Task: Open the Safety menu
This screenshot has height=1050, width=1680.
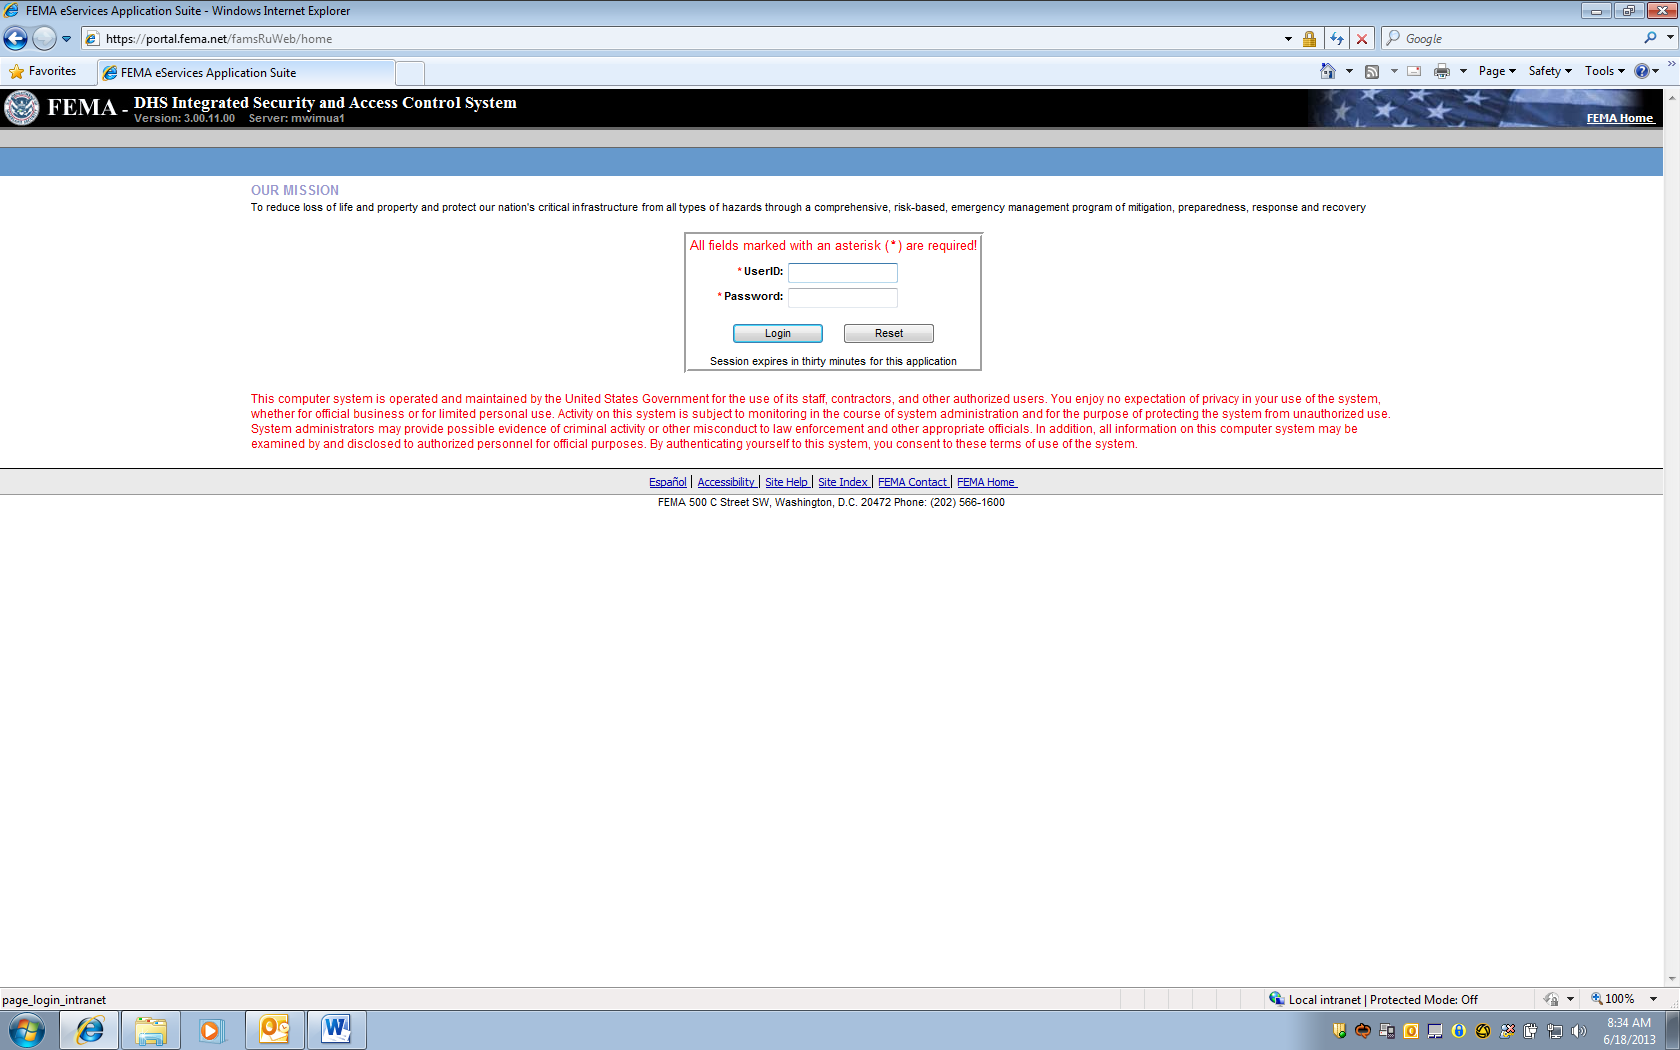Action: (1550, 71)
